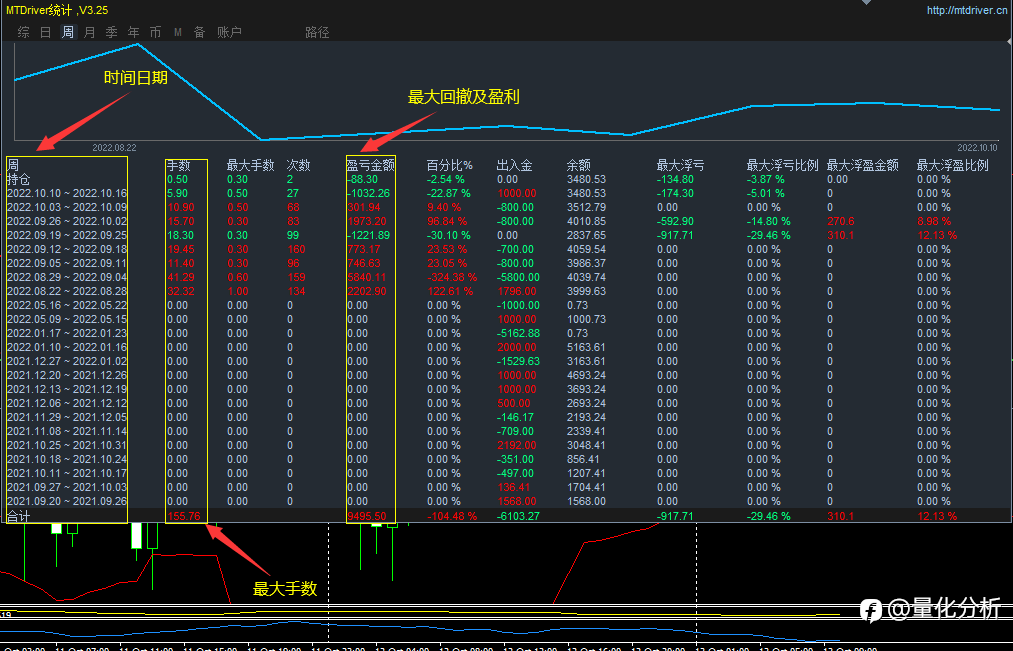The width and height of the screenshot is (1013, 651).
Task: Open the 账户 account tab
Action: tap(229, 32)
